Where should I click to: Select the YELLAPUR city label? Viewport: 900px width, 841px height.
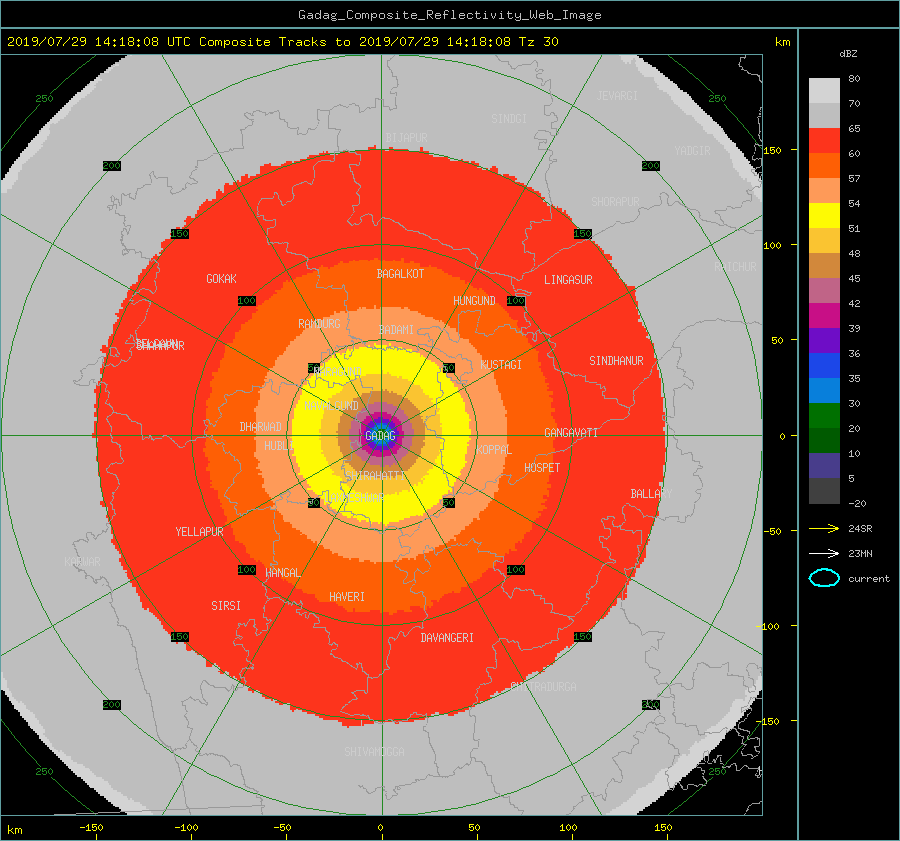coord(199,532)
